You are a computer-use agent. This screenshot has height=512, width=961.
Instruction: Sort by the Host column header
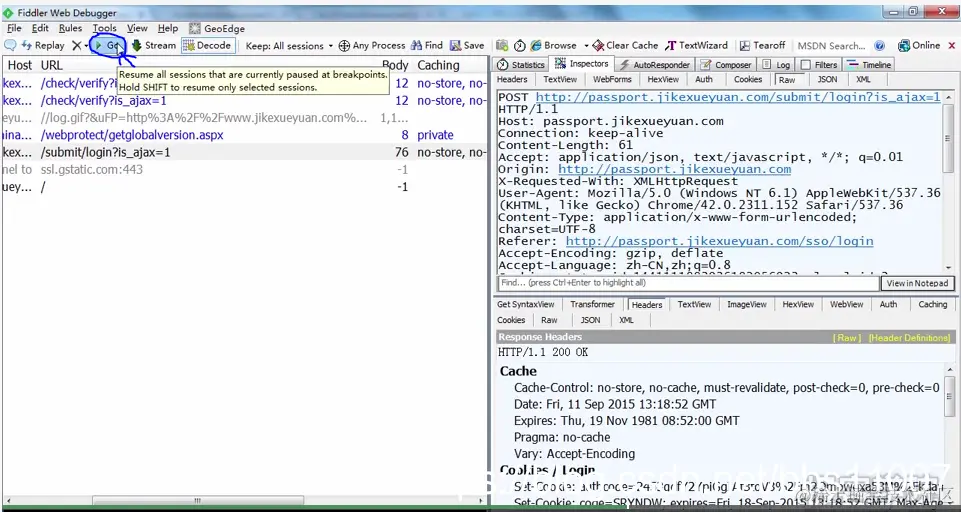pos(20,65)
